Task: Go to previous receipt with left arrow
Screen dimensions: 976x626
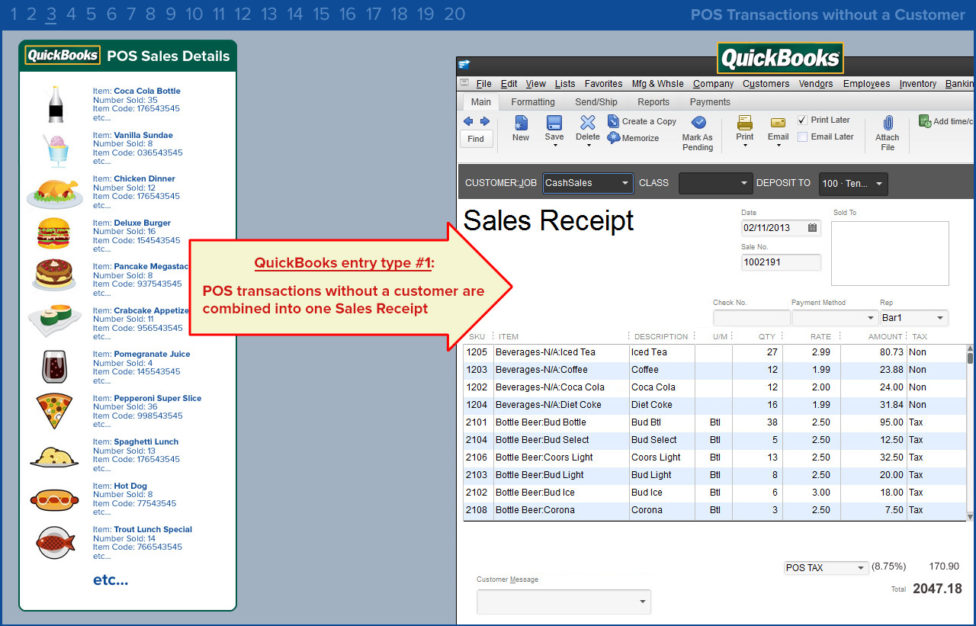Action: click(468, 121)
